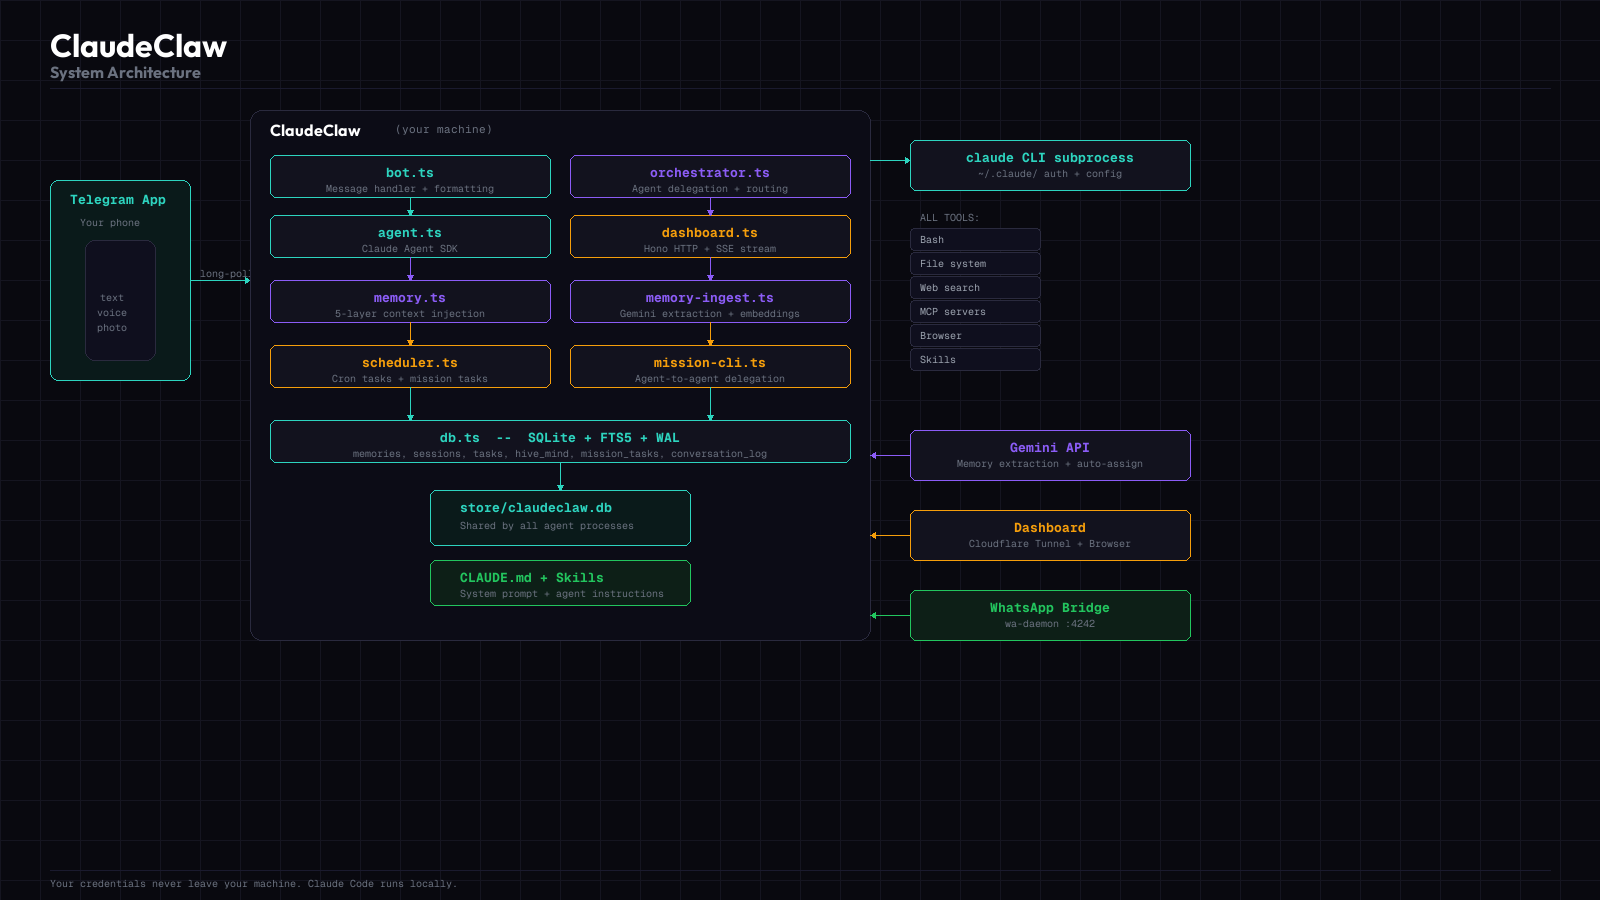Select the Dashboard Cloudflare Tunnel box
1600x900 pixels.
(x=1050, y=536)
